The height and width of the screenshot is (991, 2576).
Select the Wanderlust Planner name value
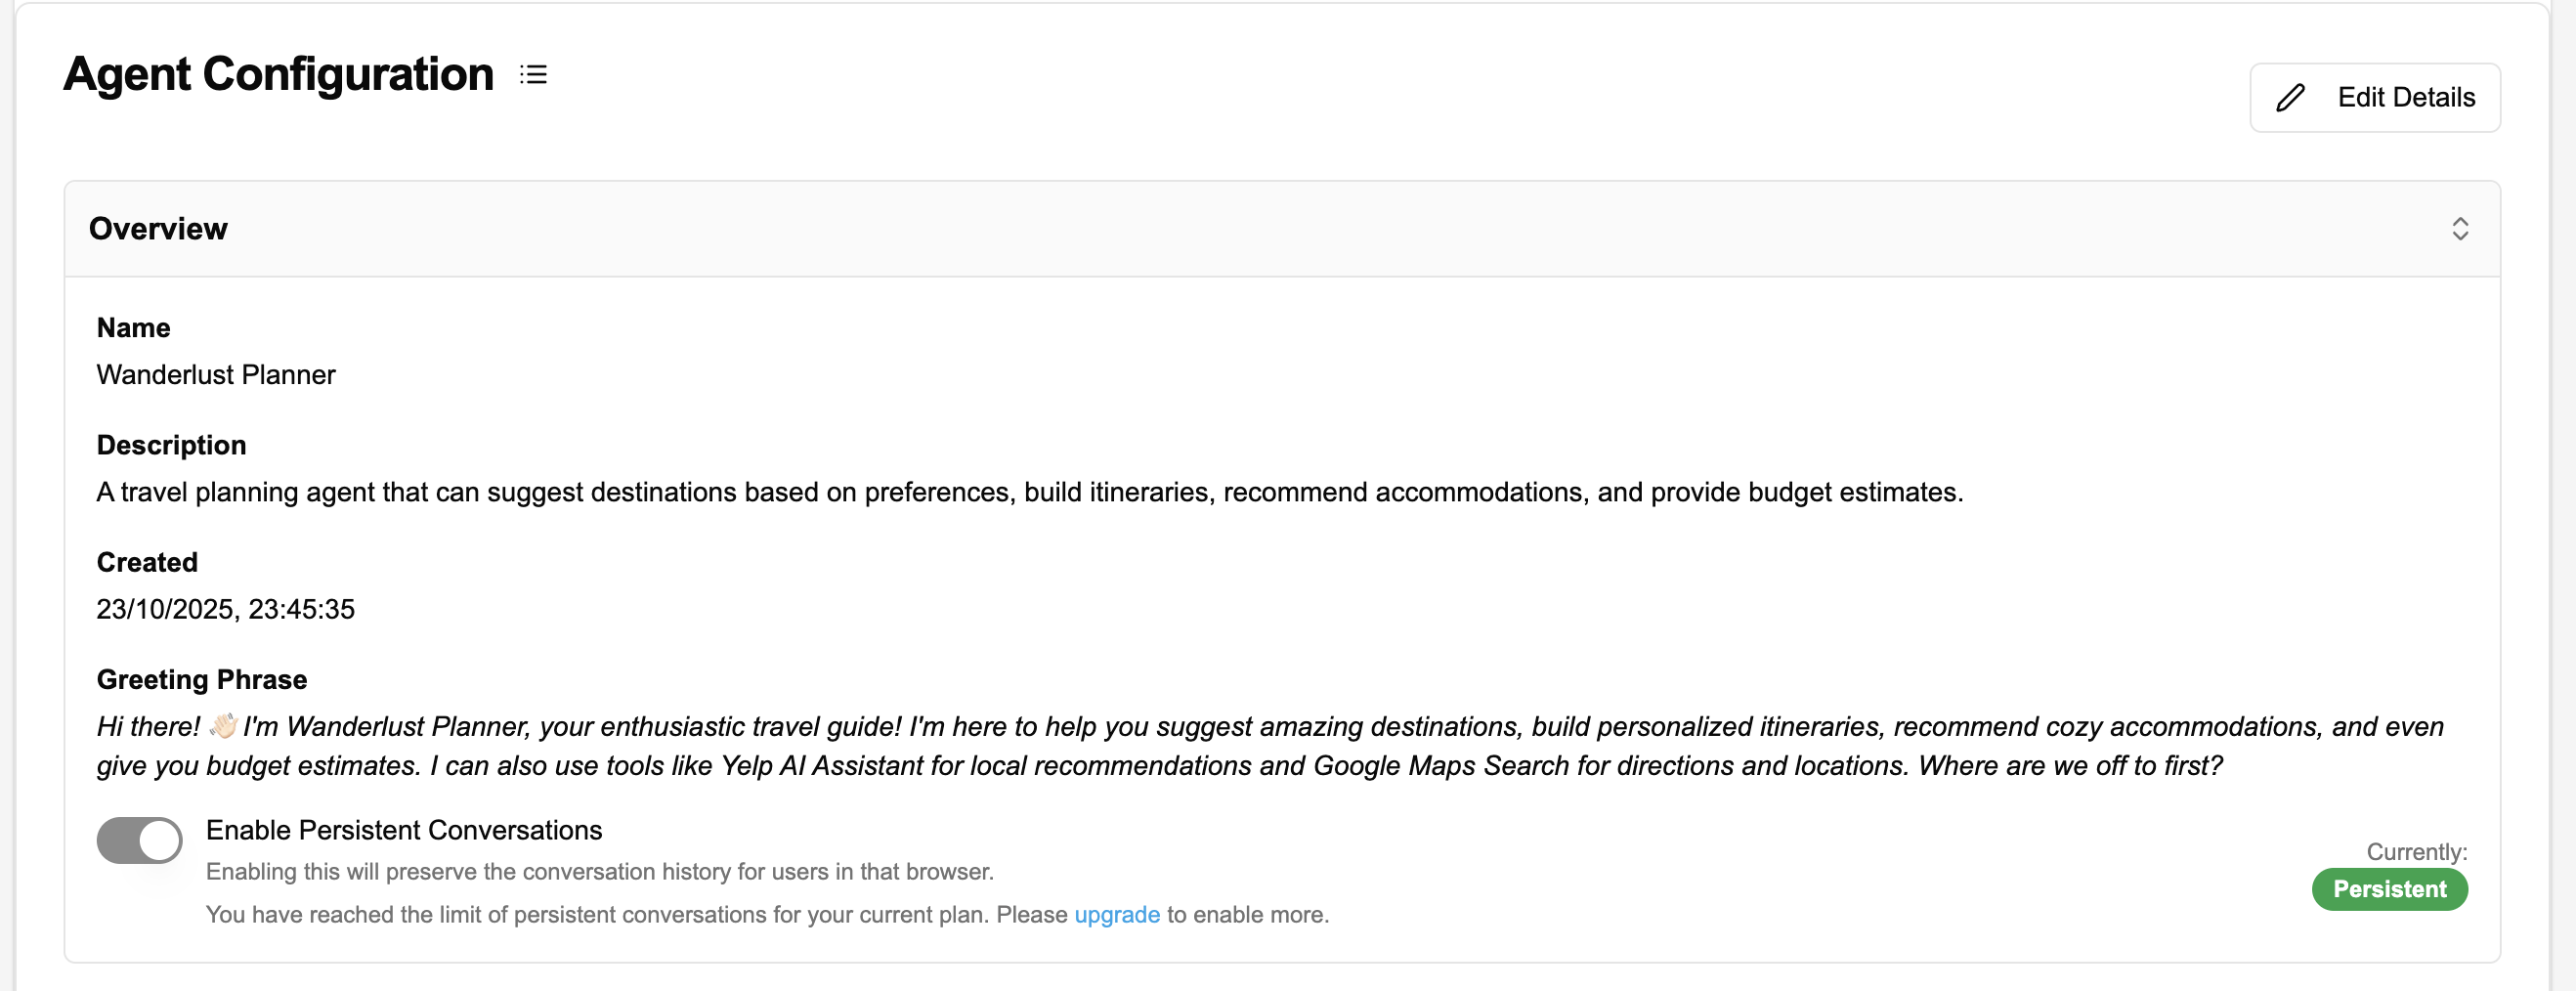pos(216,375)
